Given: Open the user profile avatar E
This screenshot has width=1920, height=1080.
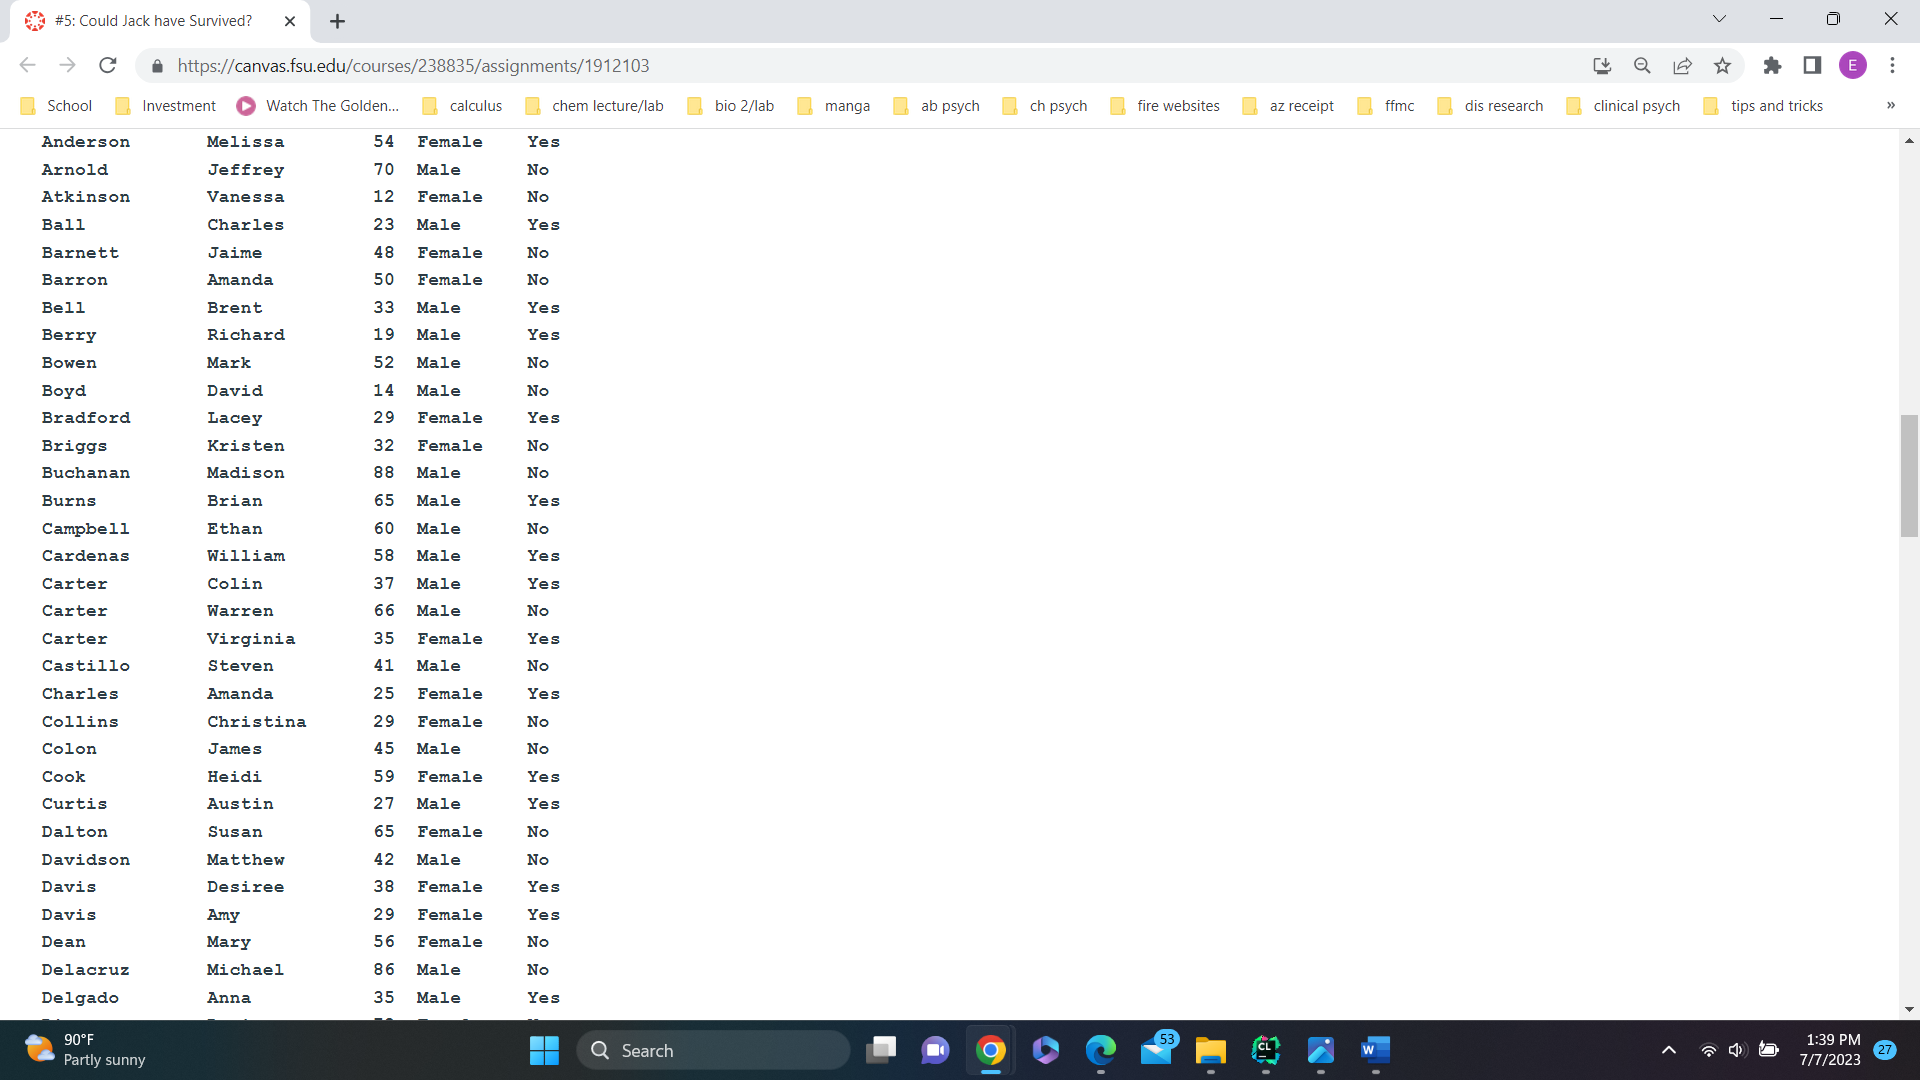Looking at the screenshot, I should (1852, 66).
